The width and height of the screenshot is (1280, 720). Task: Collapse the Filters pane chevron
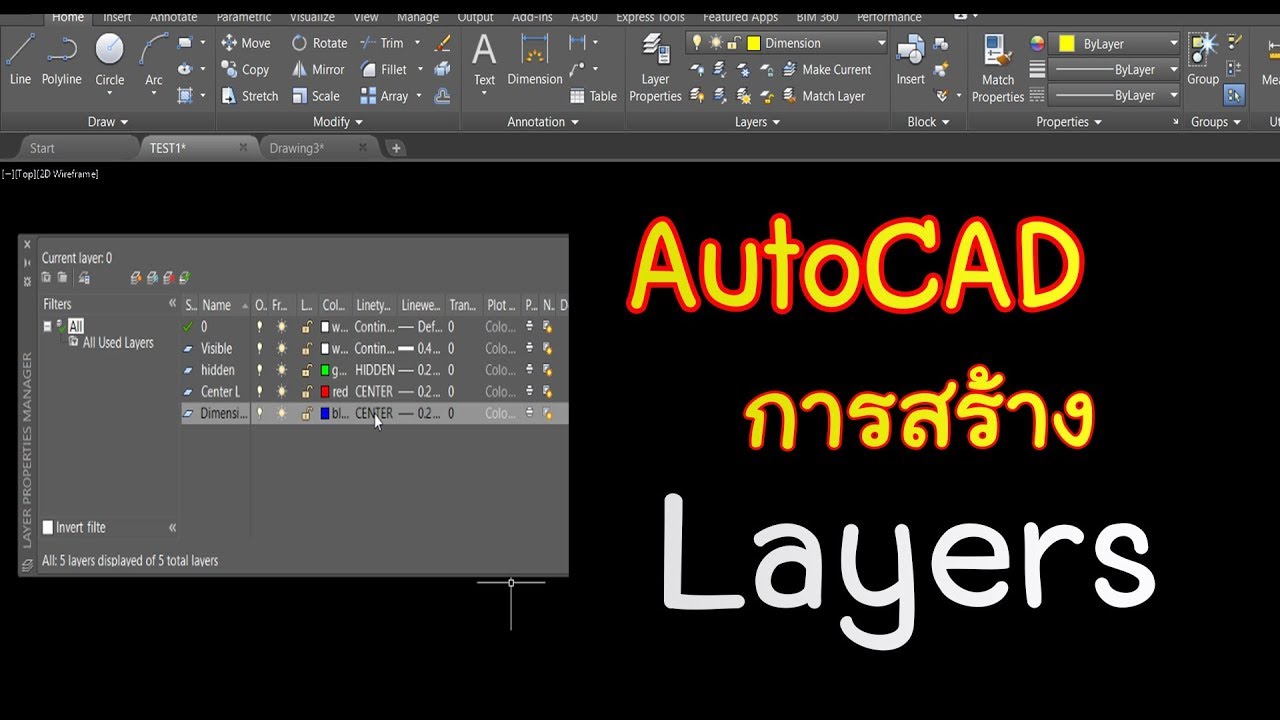(172, 304)
